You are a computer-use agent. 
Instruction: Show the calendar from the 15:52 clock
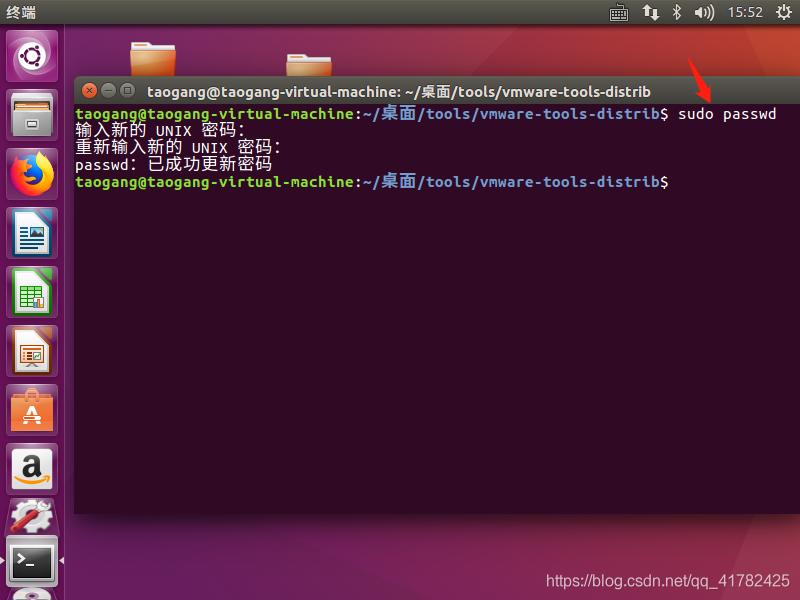[x=745, y=12]
